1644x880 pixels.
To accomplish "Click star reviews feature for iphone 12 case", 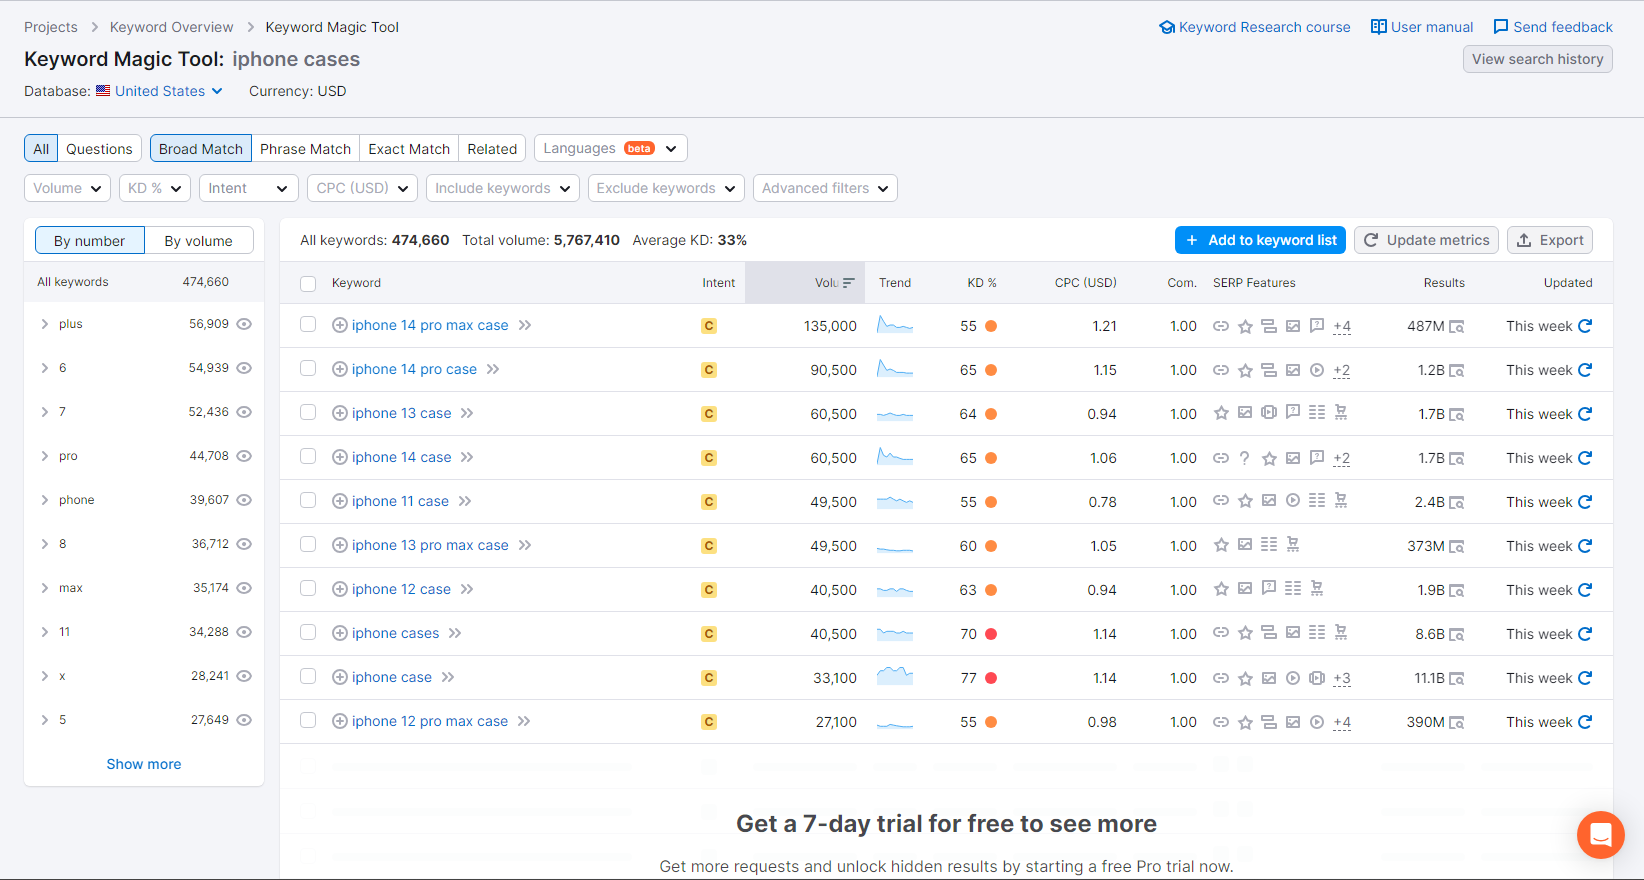I will [x=1221, y=589].
